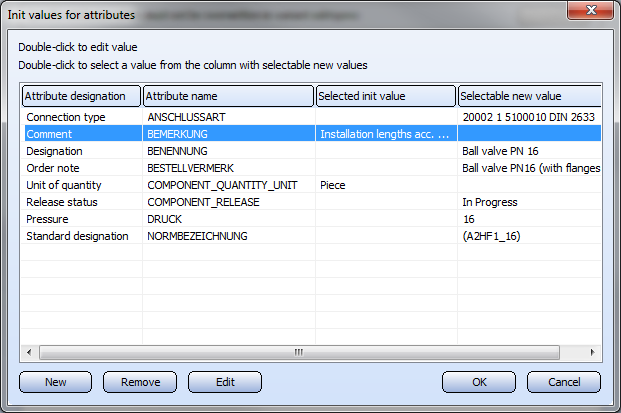Confirm with the OK button
This screenshot has width=621, height=413.
pos(479,382)
